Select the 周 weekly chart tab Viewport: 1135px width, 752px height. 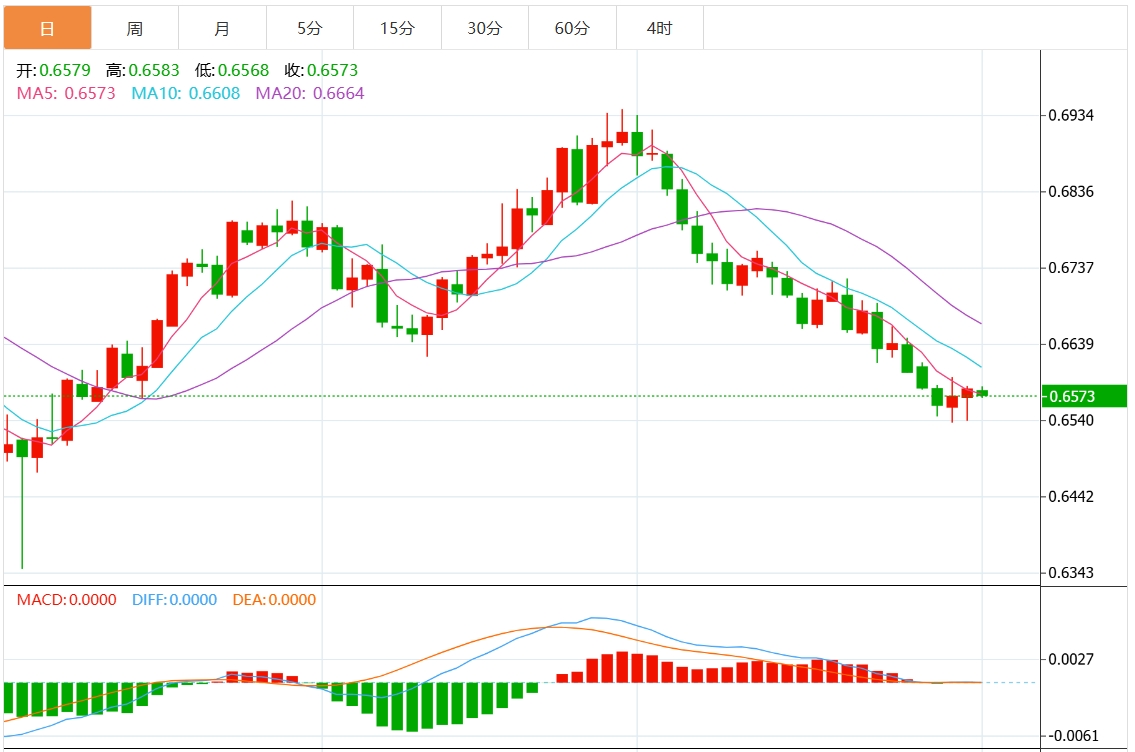tap(135, 29)
